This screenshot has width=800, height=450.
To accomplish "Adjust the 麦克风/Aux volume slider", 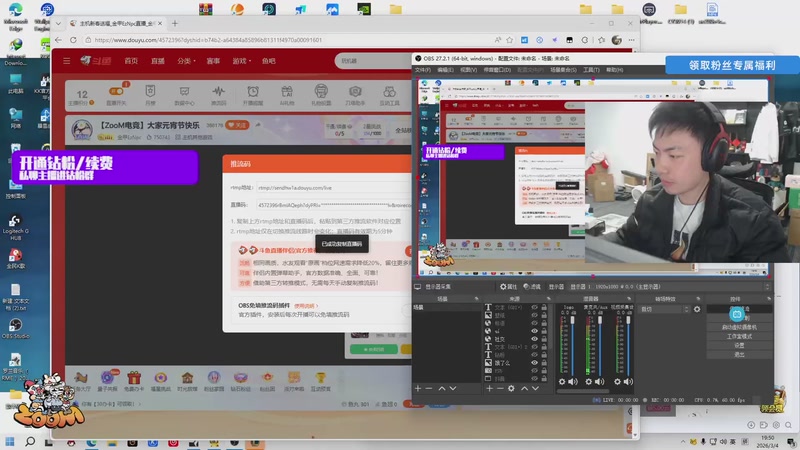I will (x=600, y=345).
